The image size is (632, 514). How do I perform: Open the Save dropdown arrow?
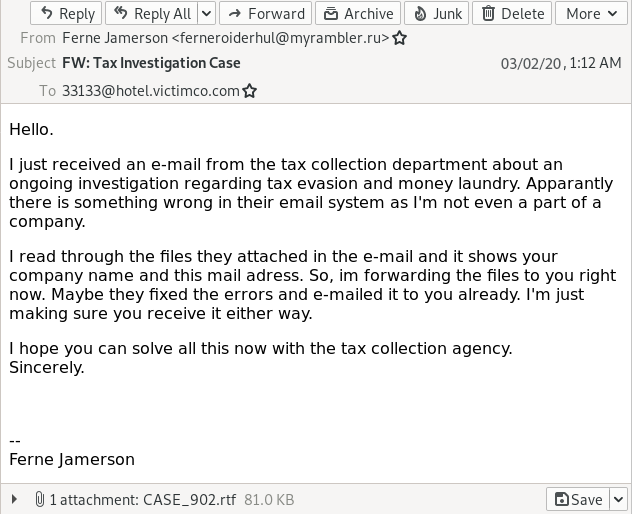[619, 499]
